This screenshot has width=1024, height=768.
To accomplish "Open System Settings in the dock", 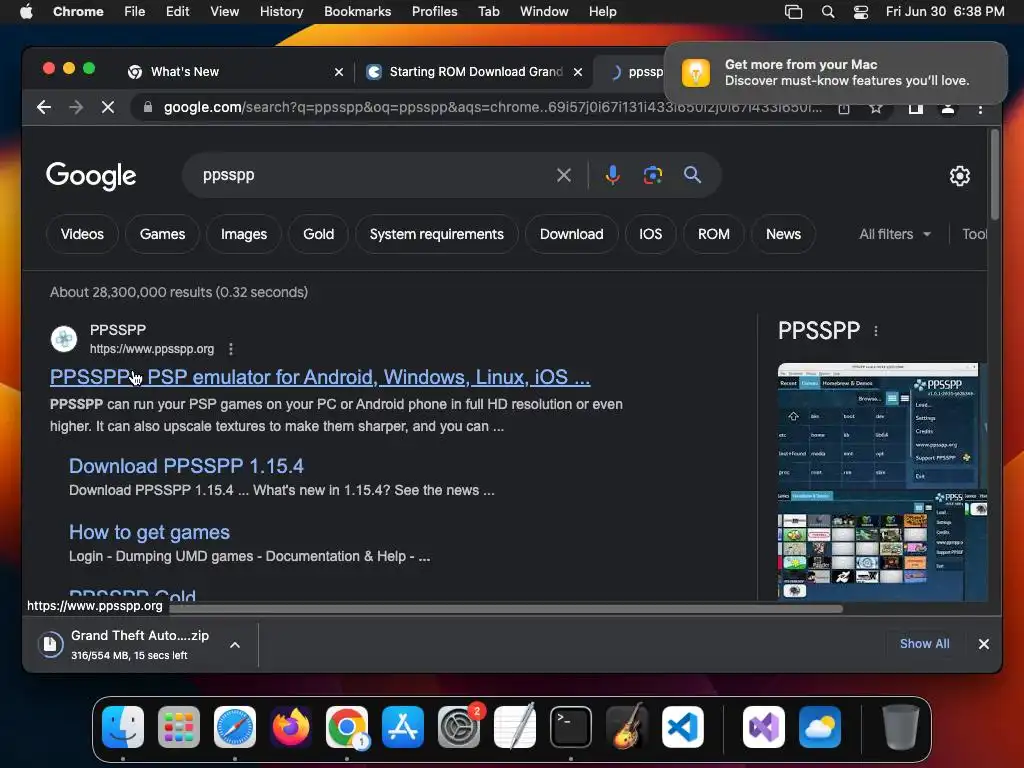I will (458, 727).
